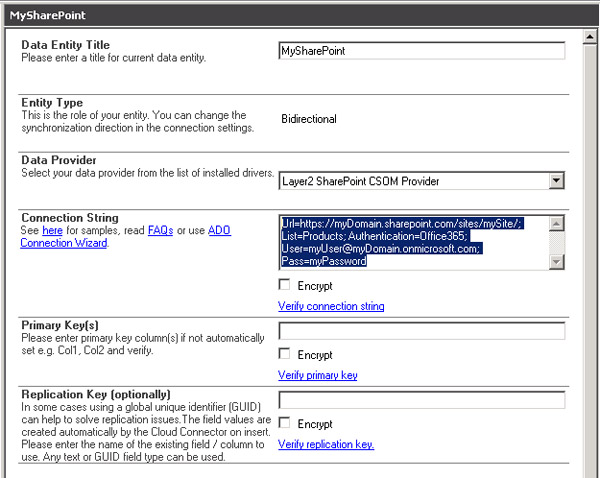Click the Verify connection string link

331,306
